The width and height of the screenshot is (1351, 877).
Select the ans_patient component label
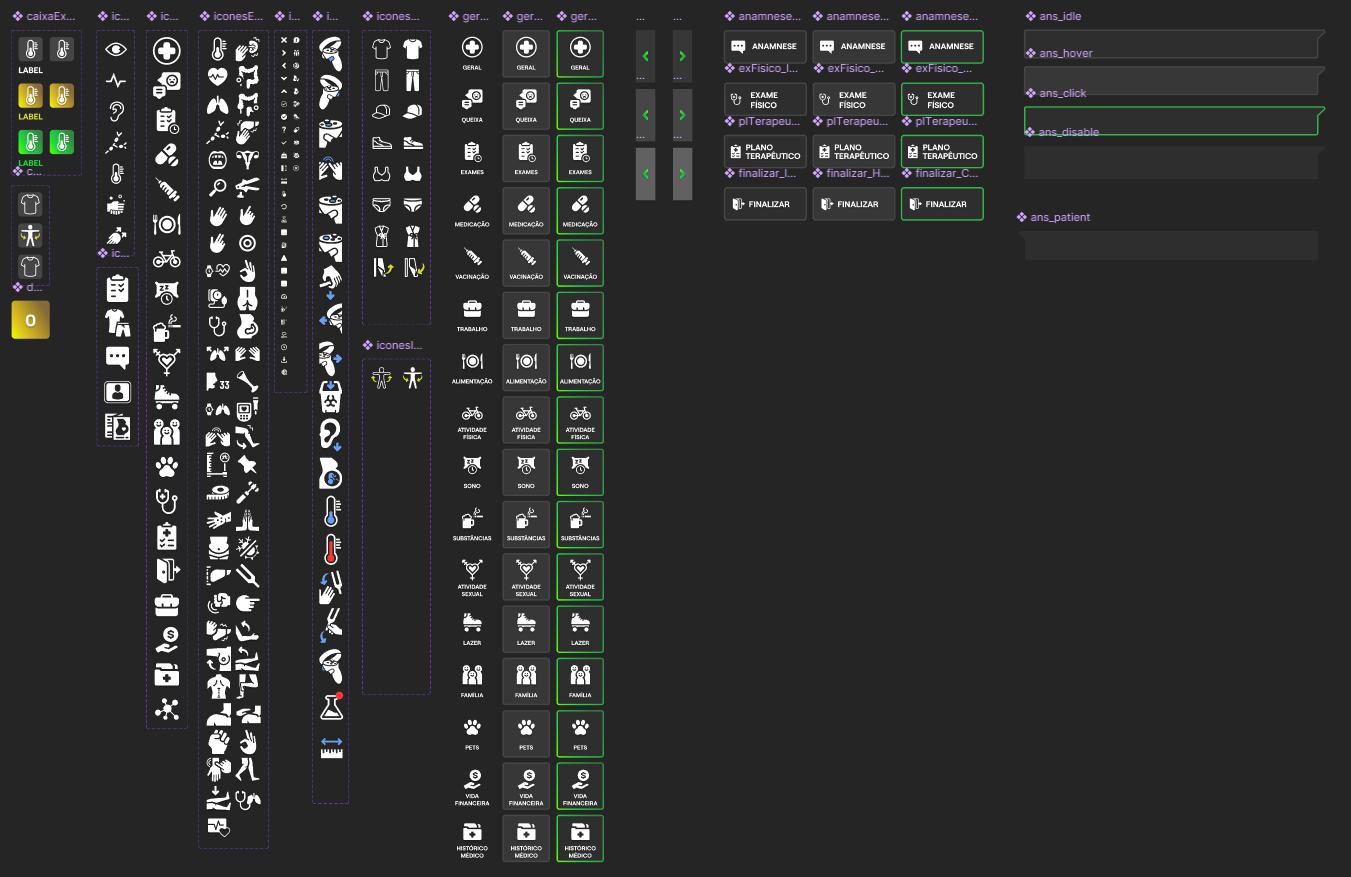(x=1060, y=217)
